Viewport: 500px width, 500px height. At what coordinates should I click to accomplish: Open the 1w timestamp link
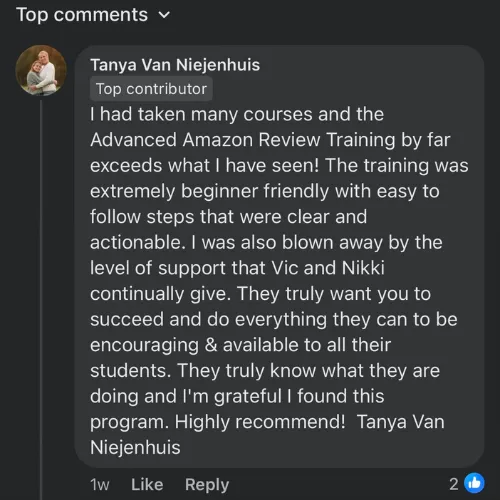pos(99,484)
